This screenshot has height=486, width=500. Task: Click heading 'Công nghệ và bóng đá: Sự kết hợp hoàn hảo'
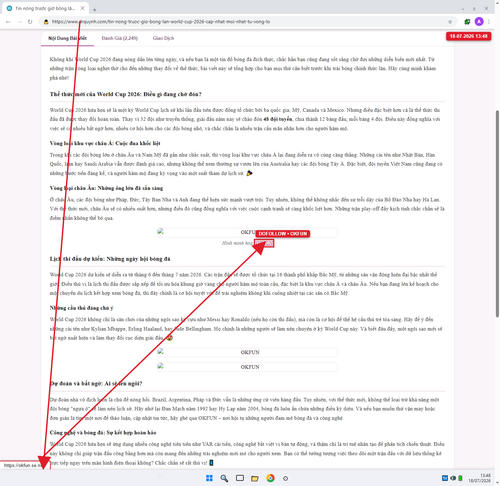tap(103, 433)
